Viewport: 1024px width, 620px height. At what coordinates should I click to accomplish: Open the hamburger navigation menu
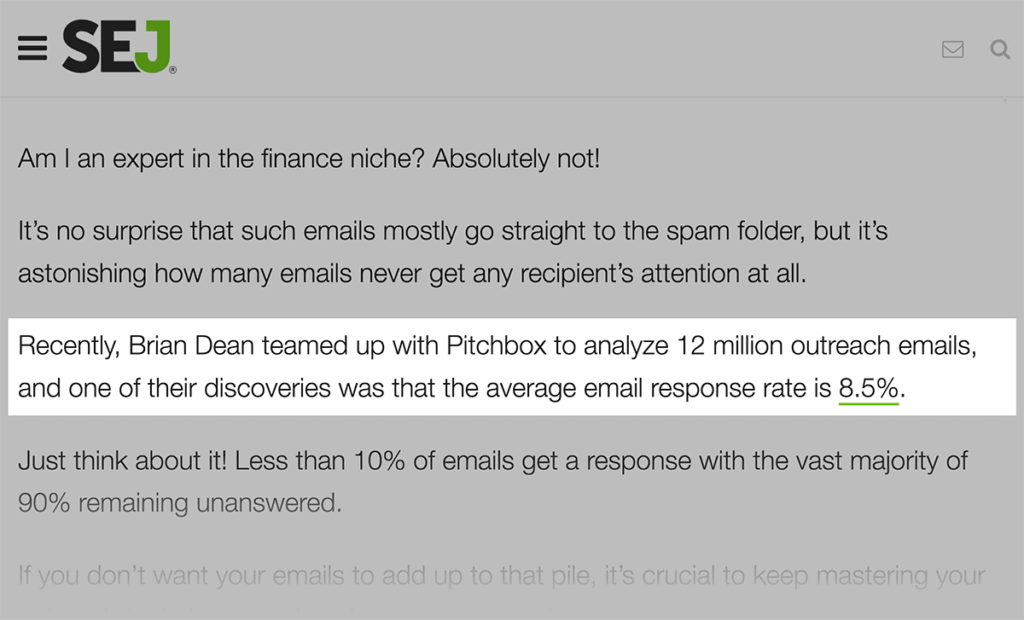(32, 48)
